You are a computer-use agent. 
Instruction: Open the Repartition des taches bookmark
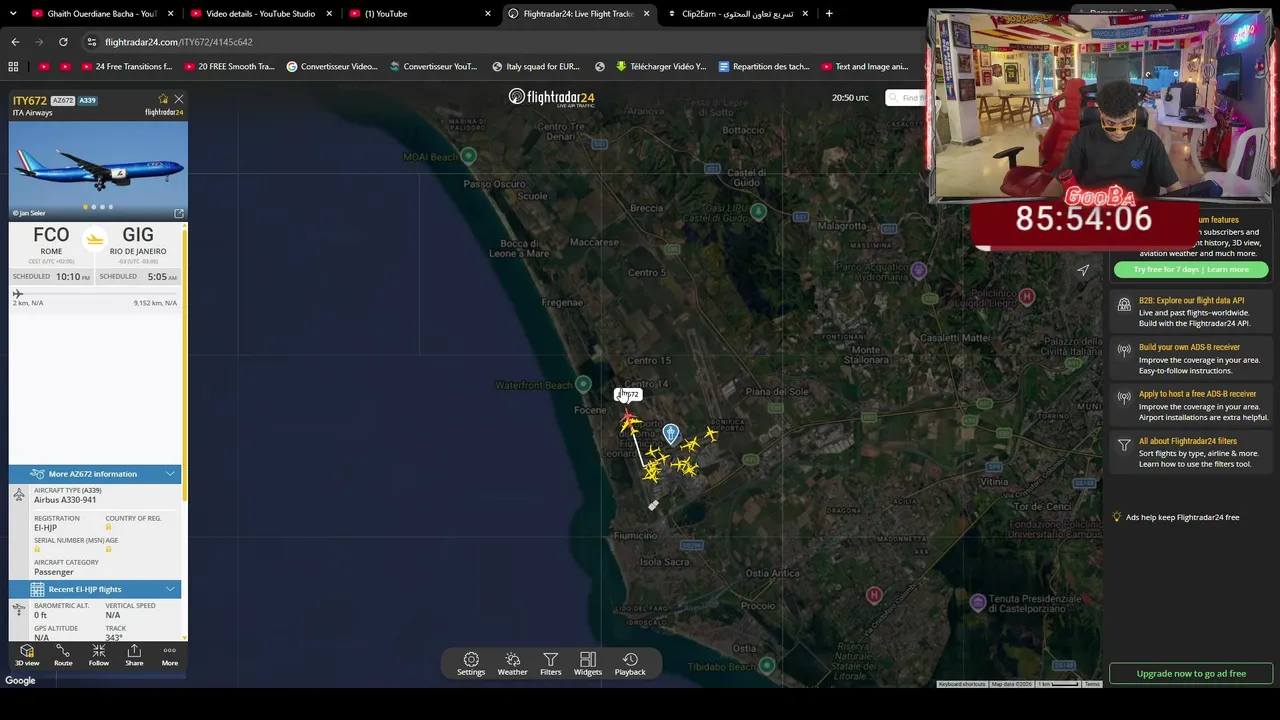click(x=764, y=67)
